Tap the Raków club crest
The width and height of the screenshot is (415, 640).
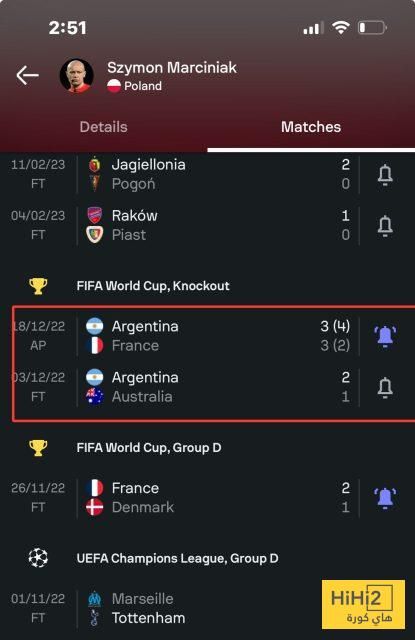(95, 216)
